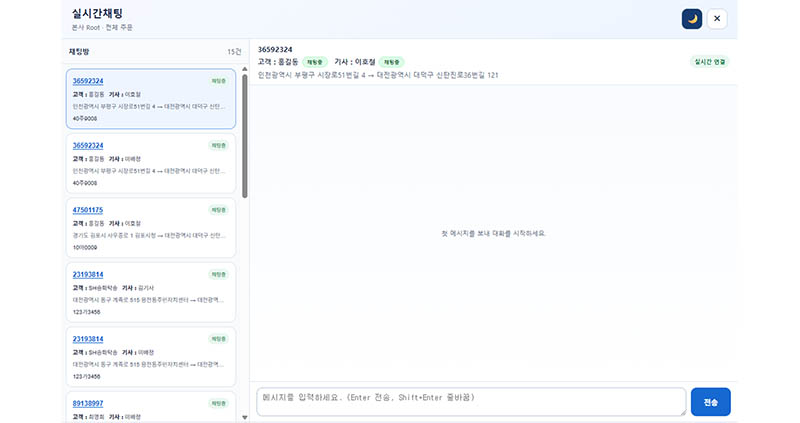
Task: Click plate number 10마0009 in 47501175 card
Action: pyautogui.click(x=85, y=247)
